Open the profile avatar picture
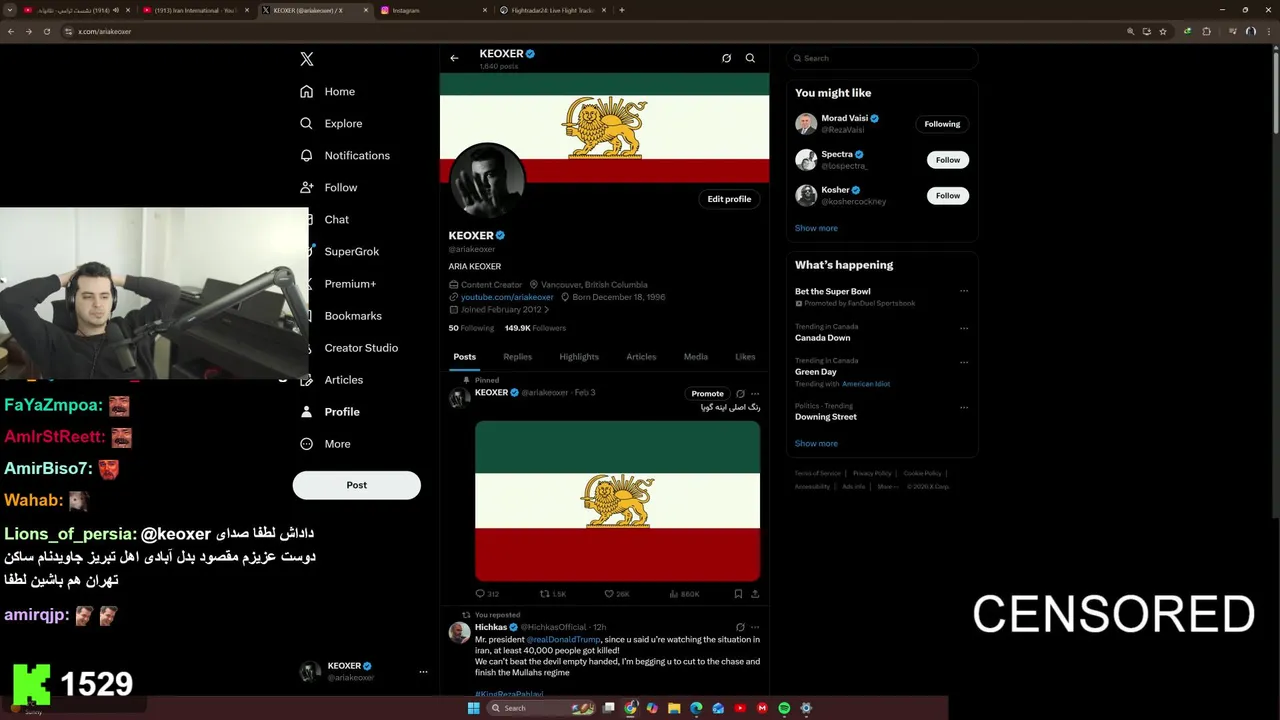The image size is (1280, 720). click(x=488, y=181)
